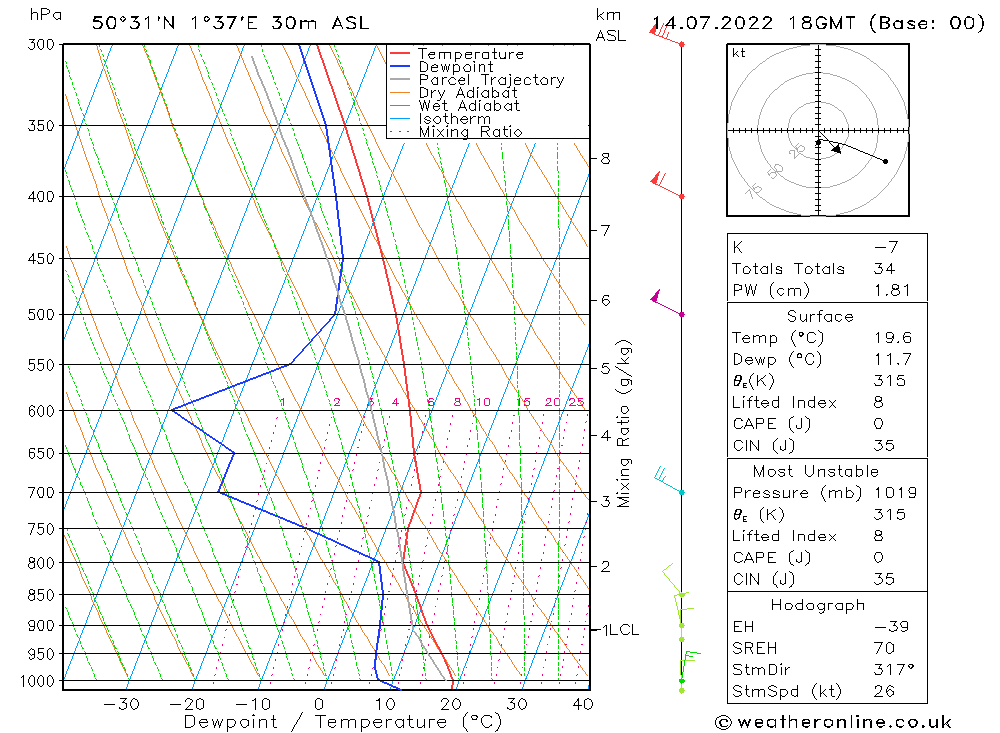Click the 8 km height axis label
The height and width of the screenshot is (733, 1000).
click(605, 158)
